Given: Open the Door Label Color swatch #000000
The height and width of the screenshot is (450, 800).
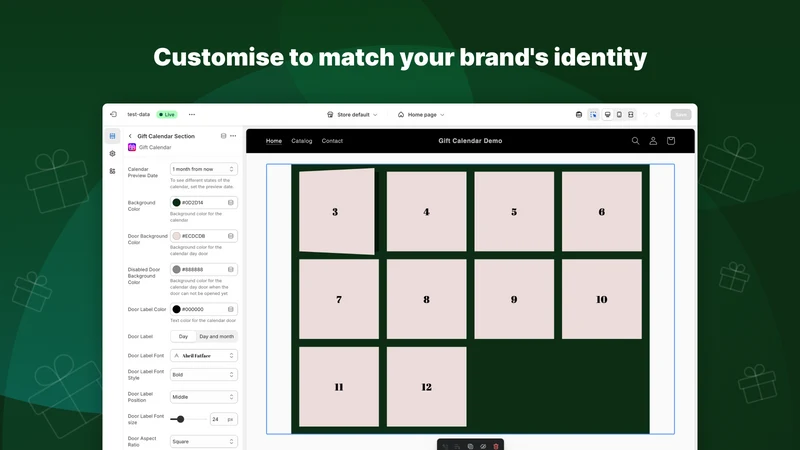Looking at the screenshot, I should click(177, 309).
